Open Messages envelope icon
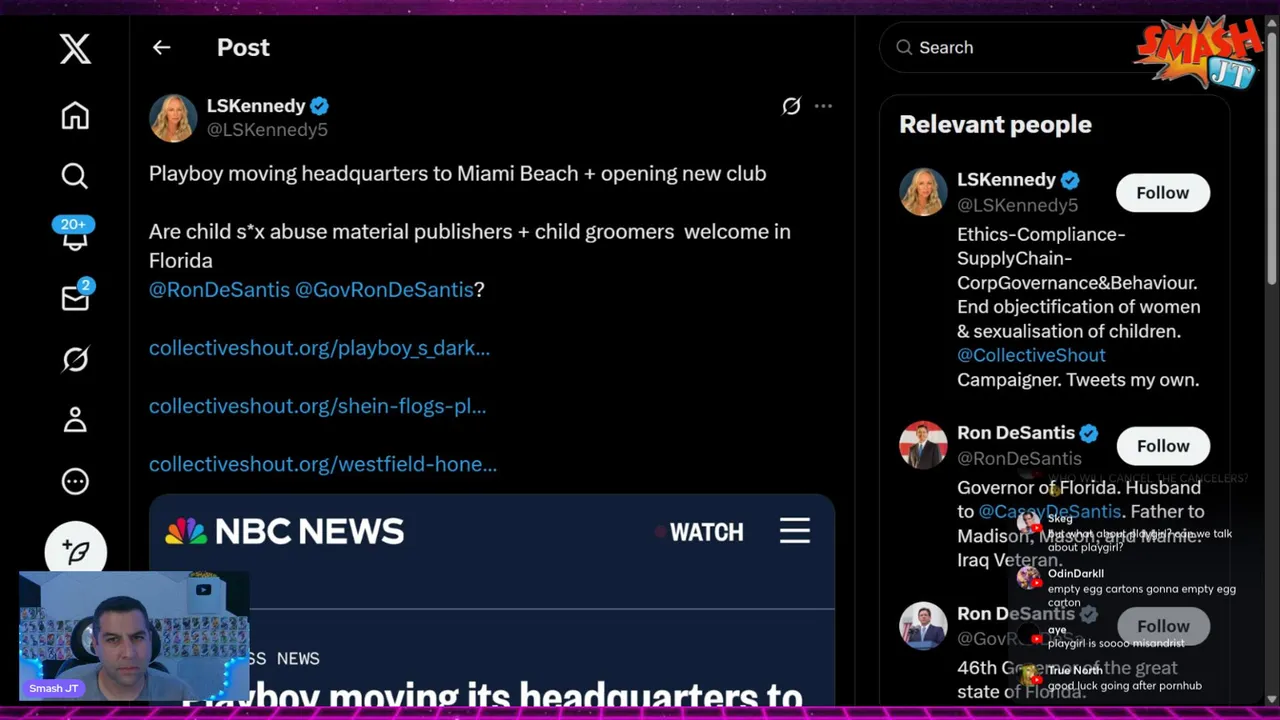This screenshot has height=720, width=1280. (x=76, y=297)
